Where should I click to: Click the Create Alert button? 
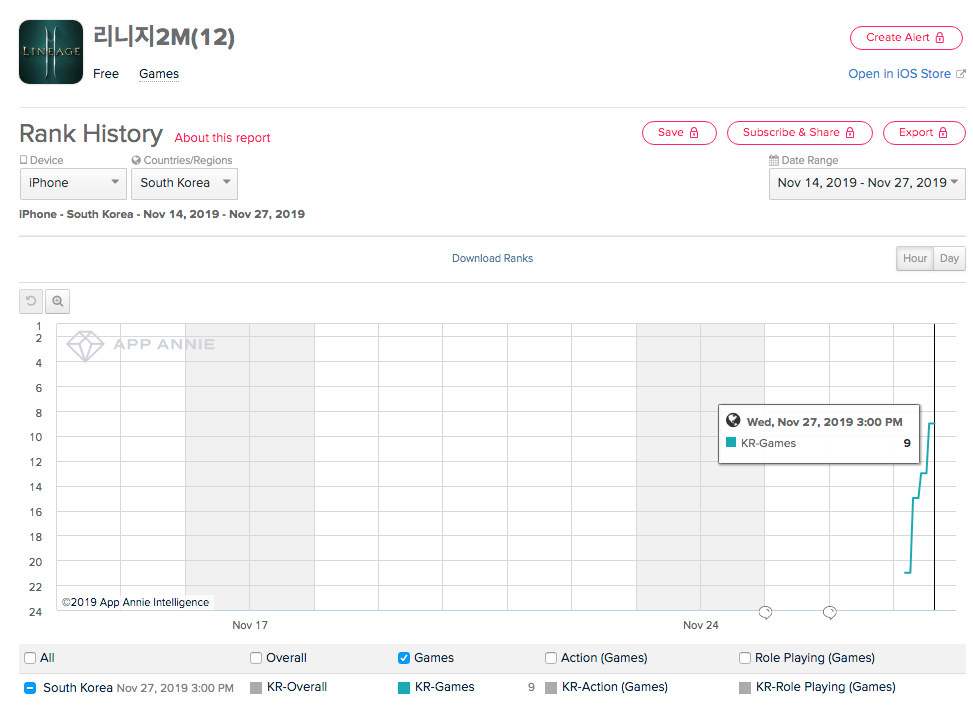[x=906, y=37]
